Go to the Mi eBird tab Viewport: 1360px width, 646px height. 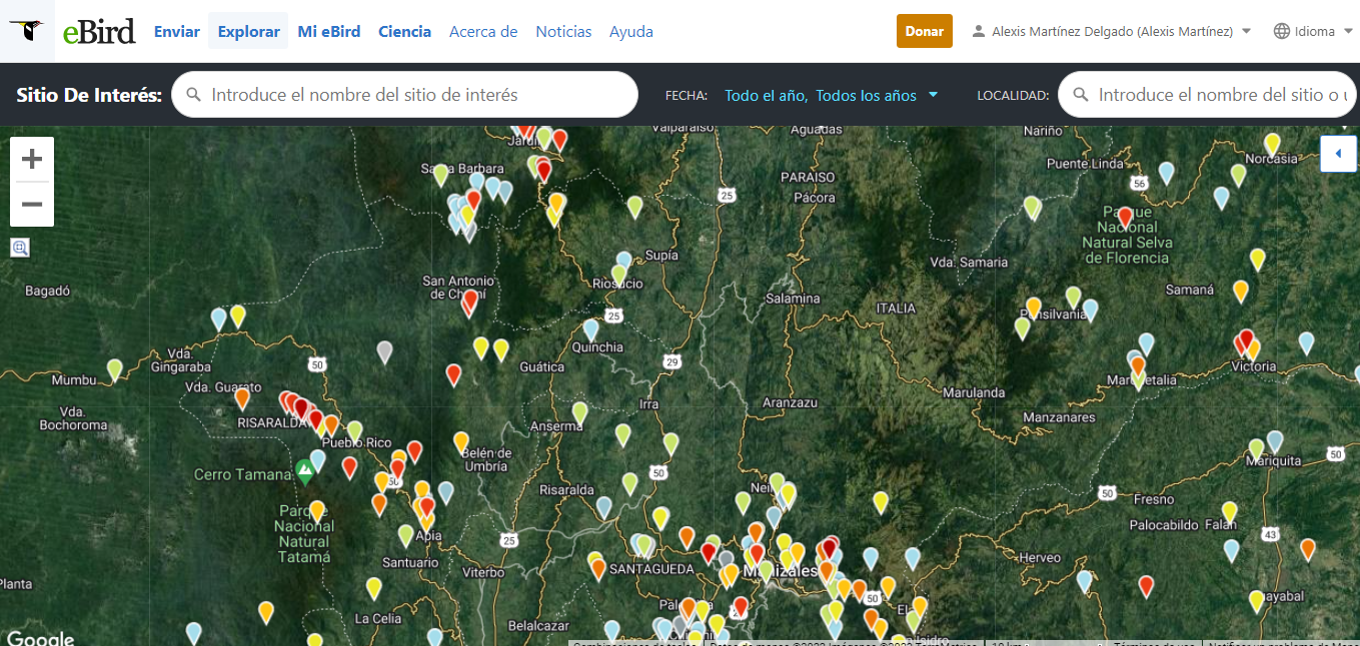[x=329, y=31]
